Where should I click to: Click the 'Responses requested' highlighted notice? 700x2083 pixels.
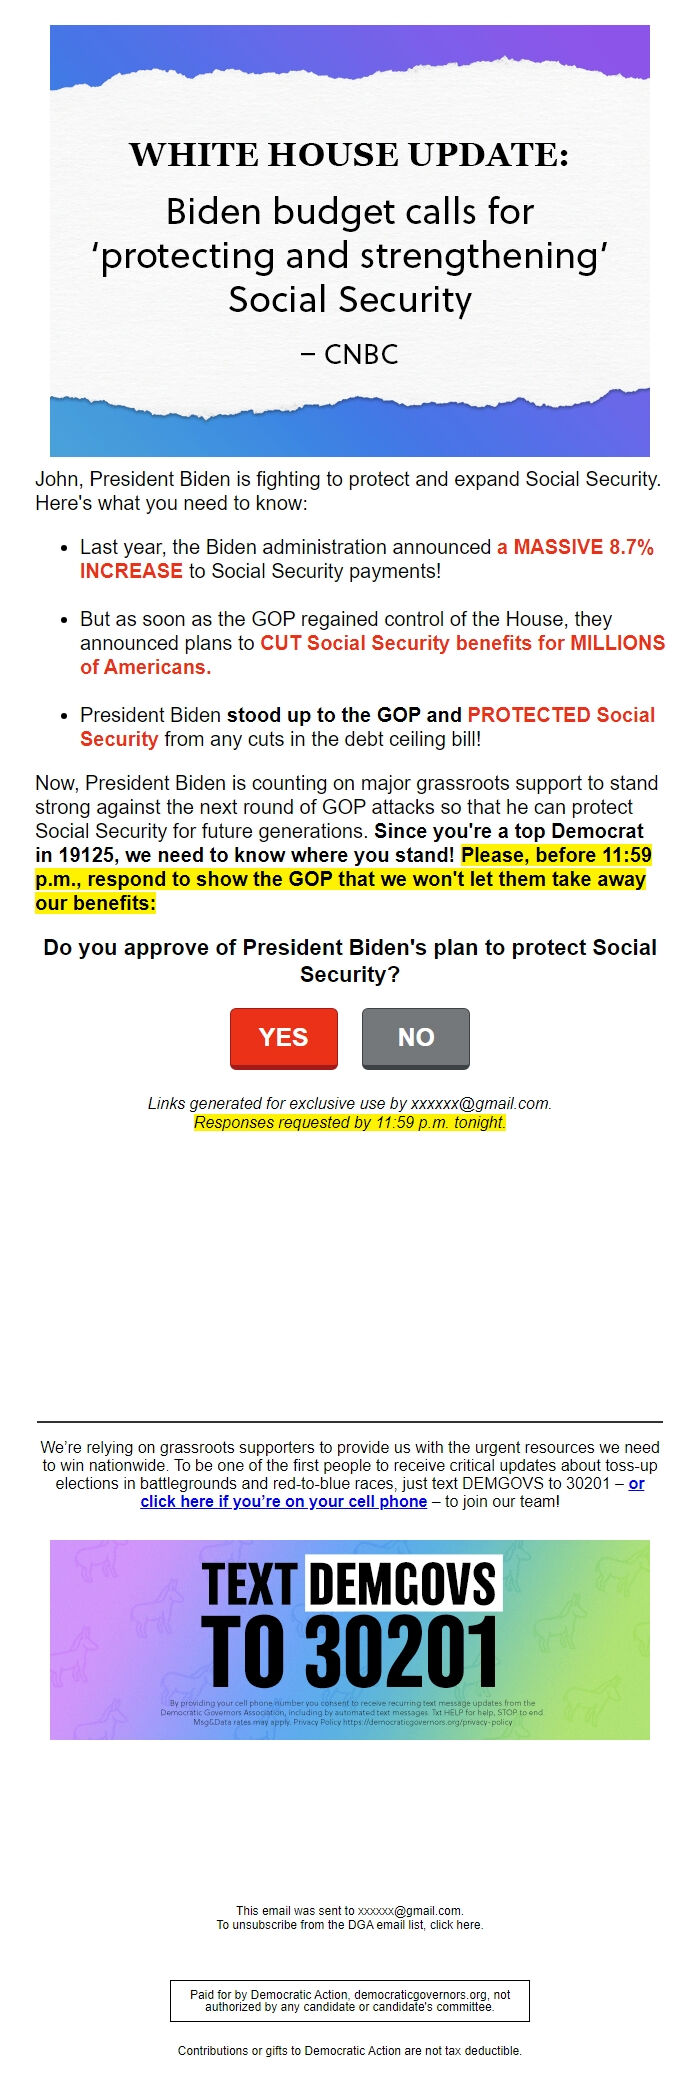350,1122
